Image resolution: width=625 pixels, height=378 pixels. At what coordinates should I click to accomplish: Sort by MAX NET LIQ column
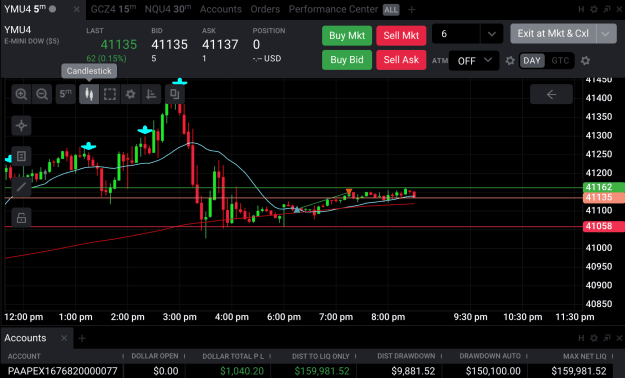[585, 356]
